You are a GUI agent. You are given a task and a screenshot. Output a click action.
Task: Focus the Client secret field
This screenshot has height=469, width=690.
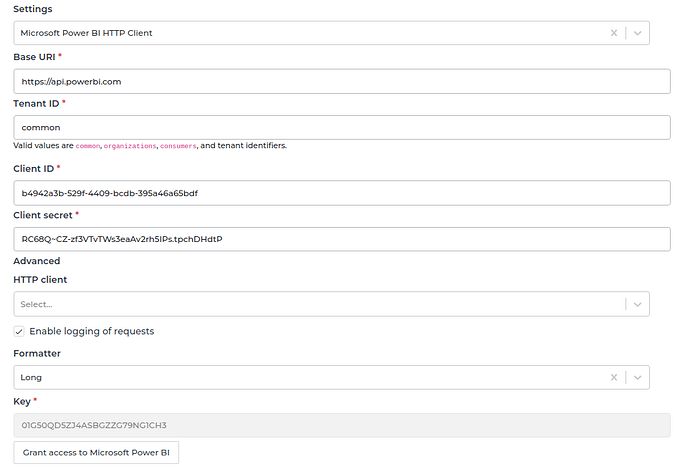coord(342,239)
